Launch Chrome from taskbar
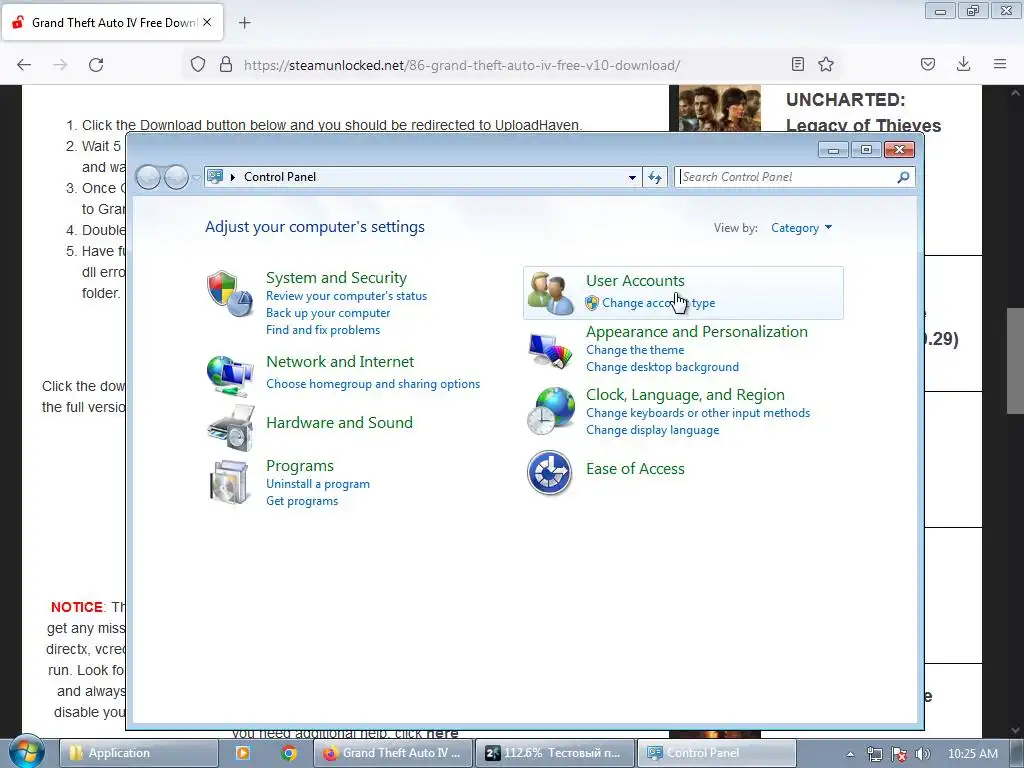 289,753
